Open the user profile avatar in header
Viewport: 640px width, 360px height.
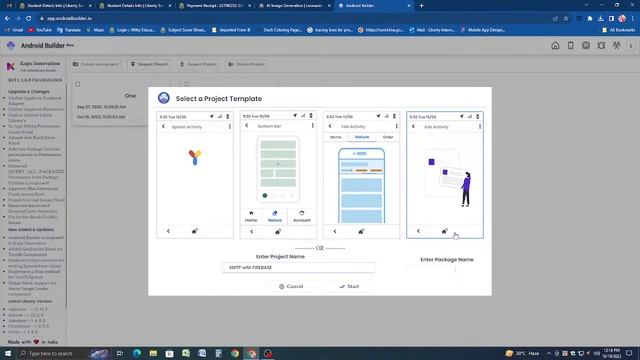coord(631,46)
